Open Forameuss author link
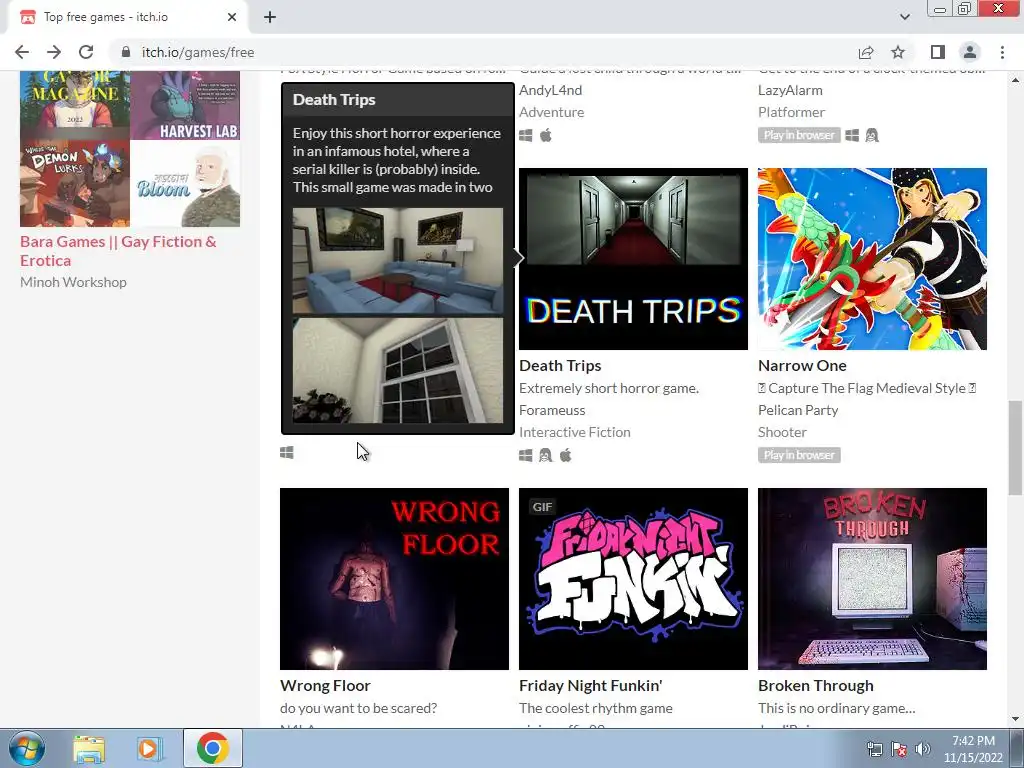The width and height of the screenshot is (1024, 768). pyautogui.click(x=552, y=410)
